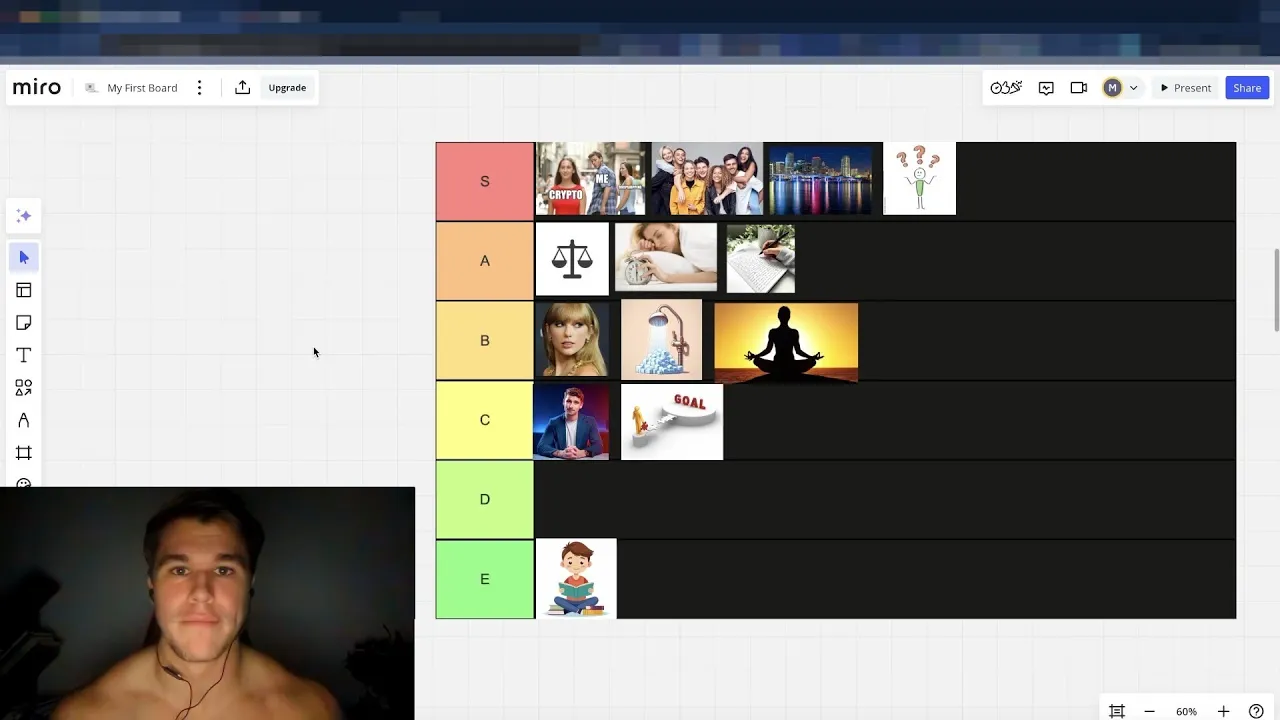Click the export board upload icon

coord(242,88)
